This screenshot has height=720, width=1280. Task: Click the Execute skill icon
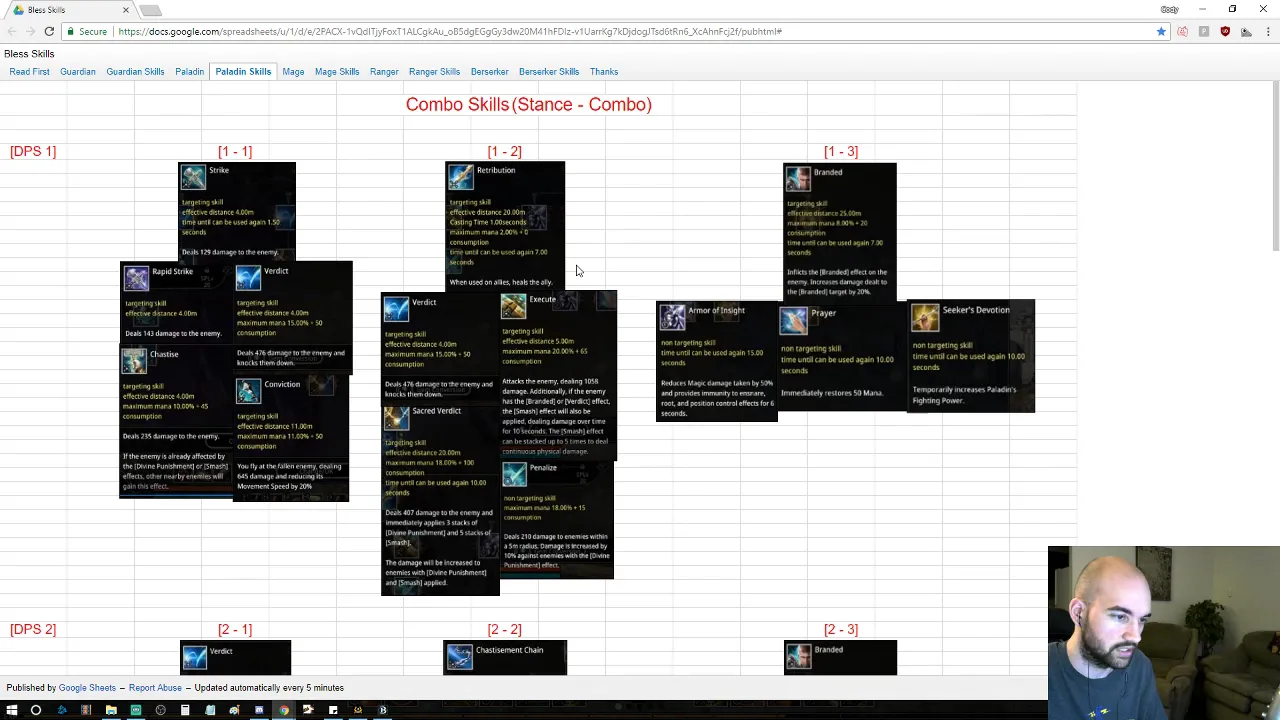tap(513, 306)
